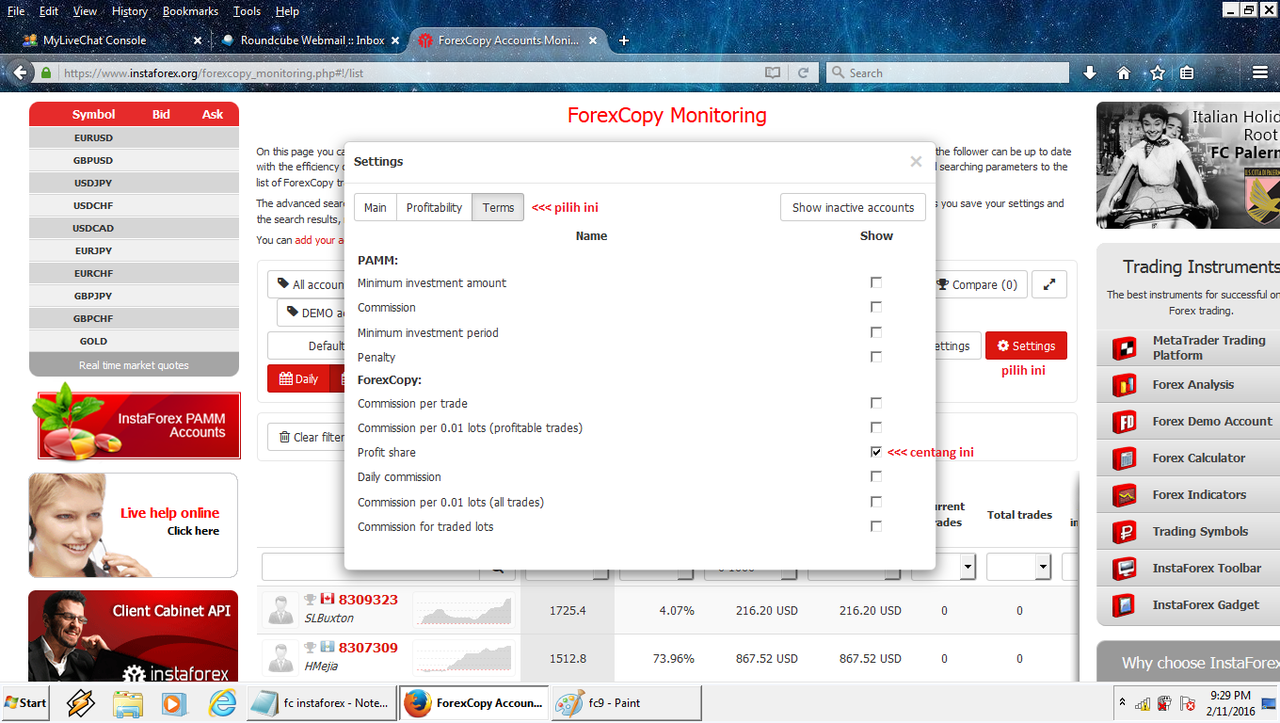
Task: Open the Total trades filter dropdown
Action: tap(1043, 567)
